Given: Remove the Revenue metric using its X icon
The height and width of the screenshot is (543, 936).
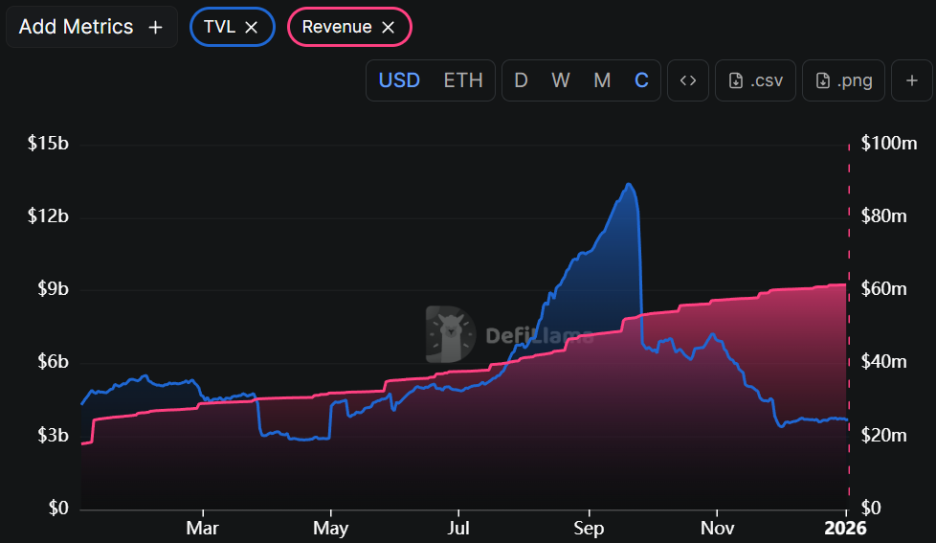Looking at the screenshot, I should point(388,27).
